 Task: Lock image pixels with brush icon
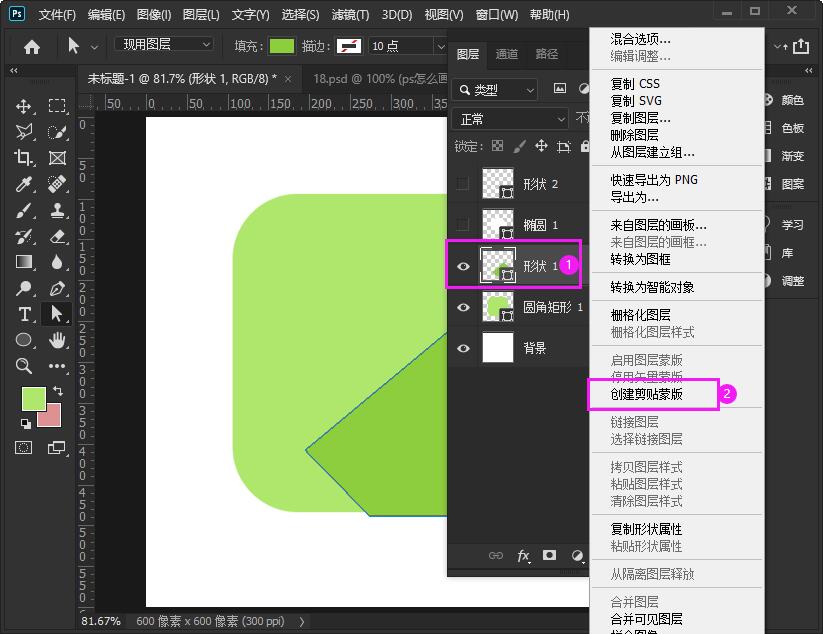(x=520, y=146)
